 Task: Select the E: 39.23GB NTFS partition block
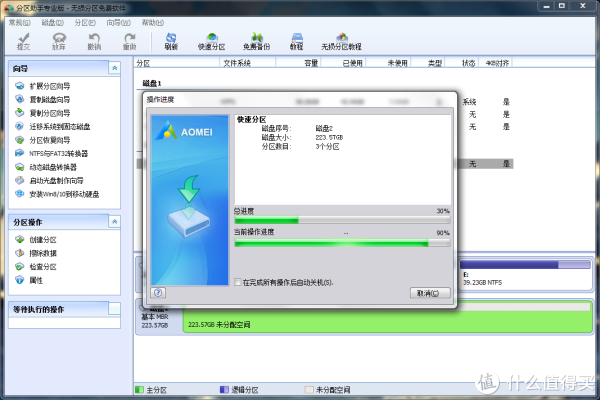(526, 274)
